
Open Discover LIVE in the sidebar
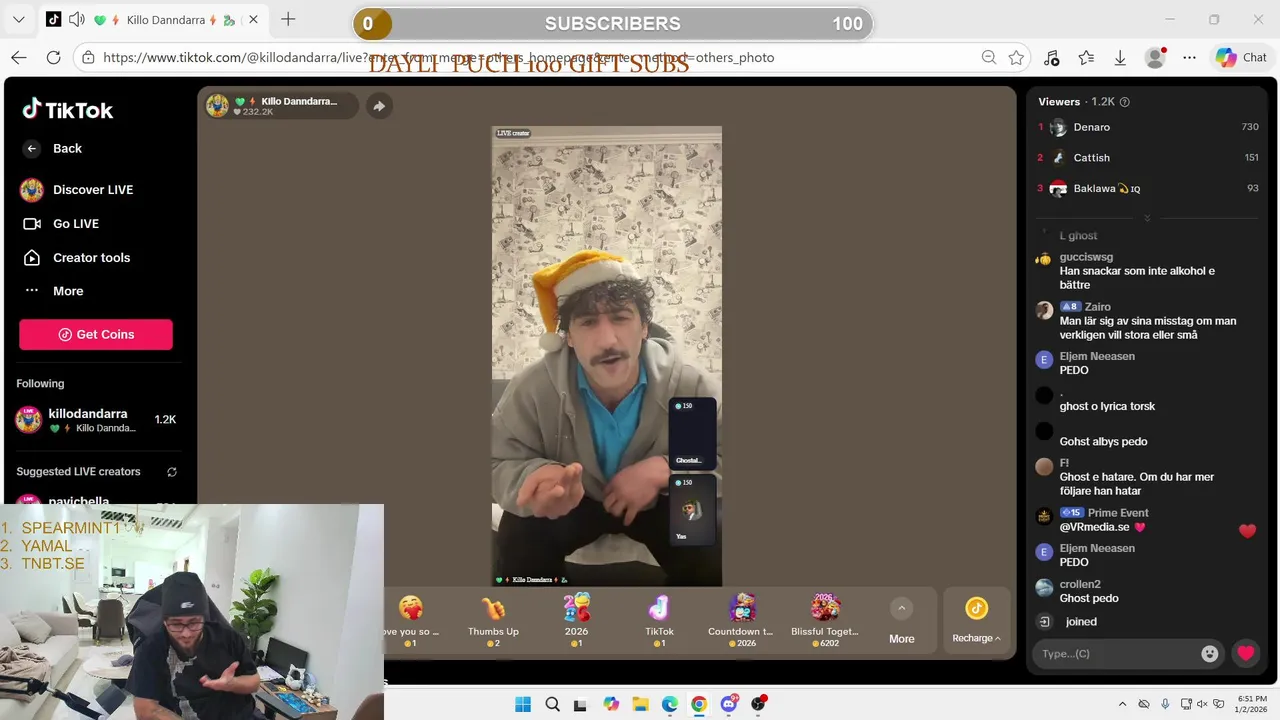point(77,190)
